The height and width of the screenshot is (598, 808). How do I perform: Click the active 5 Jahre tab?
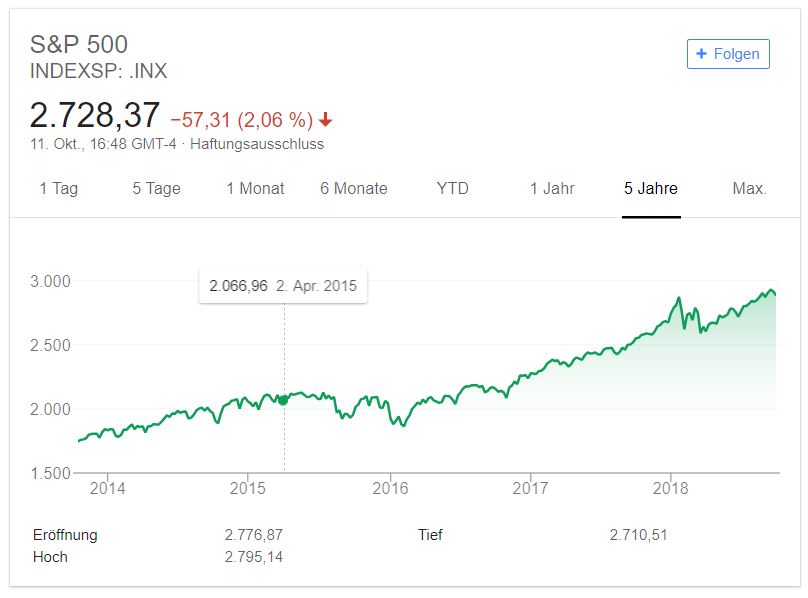[651, 188]
